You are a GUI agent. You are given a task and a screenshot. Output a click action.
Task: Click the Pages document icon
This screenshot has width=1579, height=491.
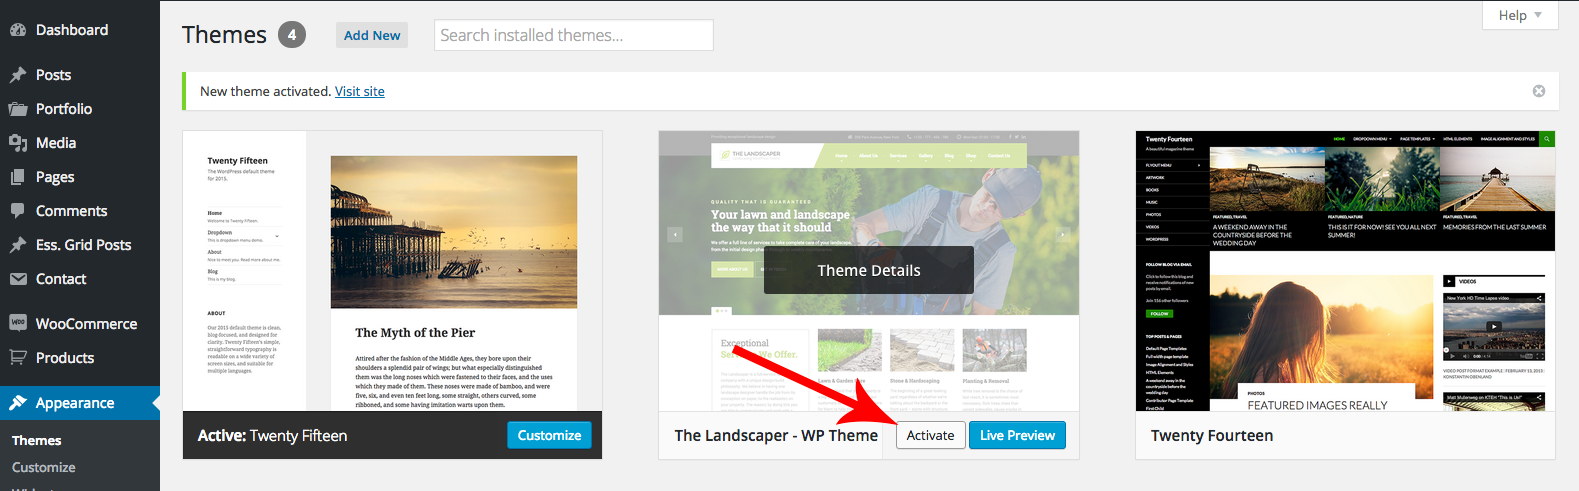click(18, 177)
